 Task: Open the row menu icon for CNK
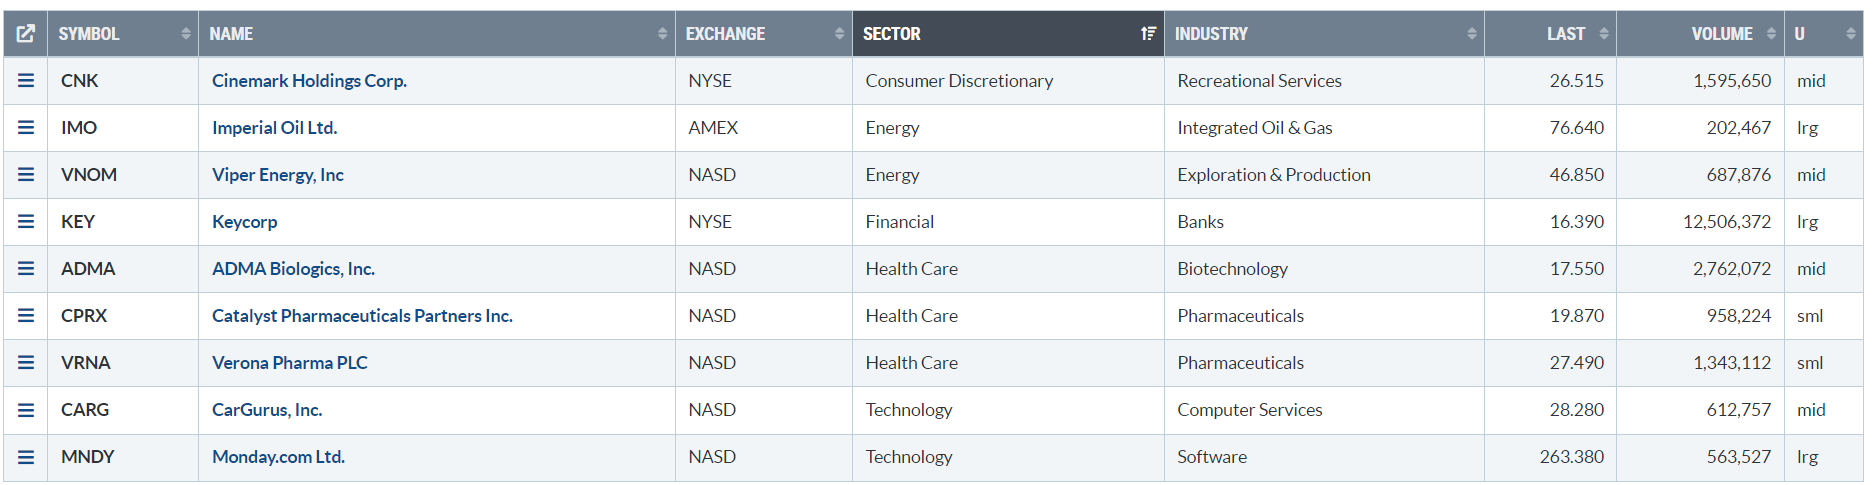pyautogui.click(x=26, y=81)
